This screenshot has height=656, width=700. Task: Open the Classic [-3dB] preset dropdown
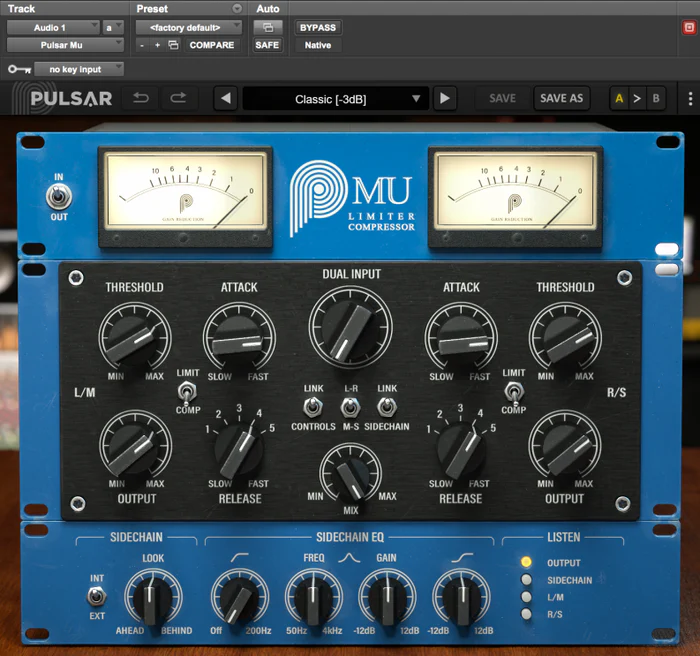click(x=336, y=98)
